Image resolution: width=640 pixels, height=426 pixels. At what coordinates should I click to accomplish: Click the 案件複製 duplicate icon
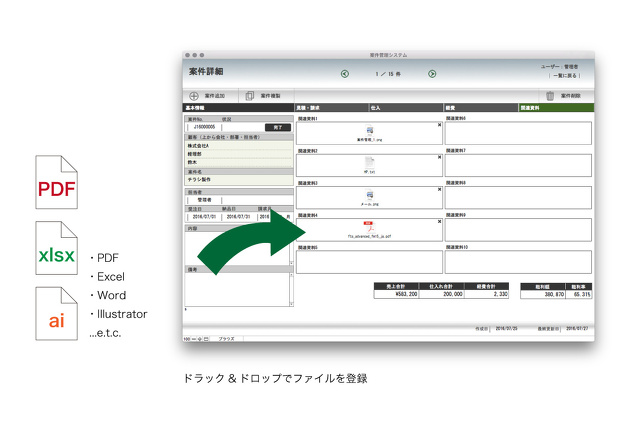(x=250, y=96)
